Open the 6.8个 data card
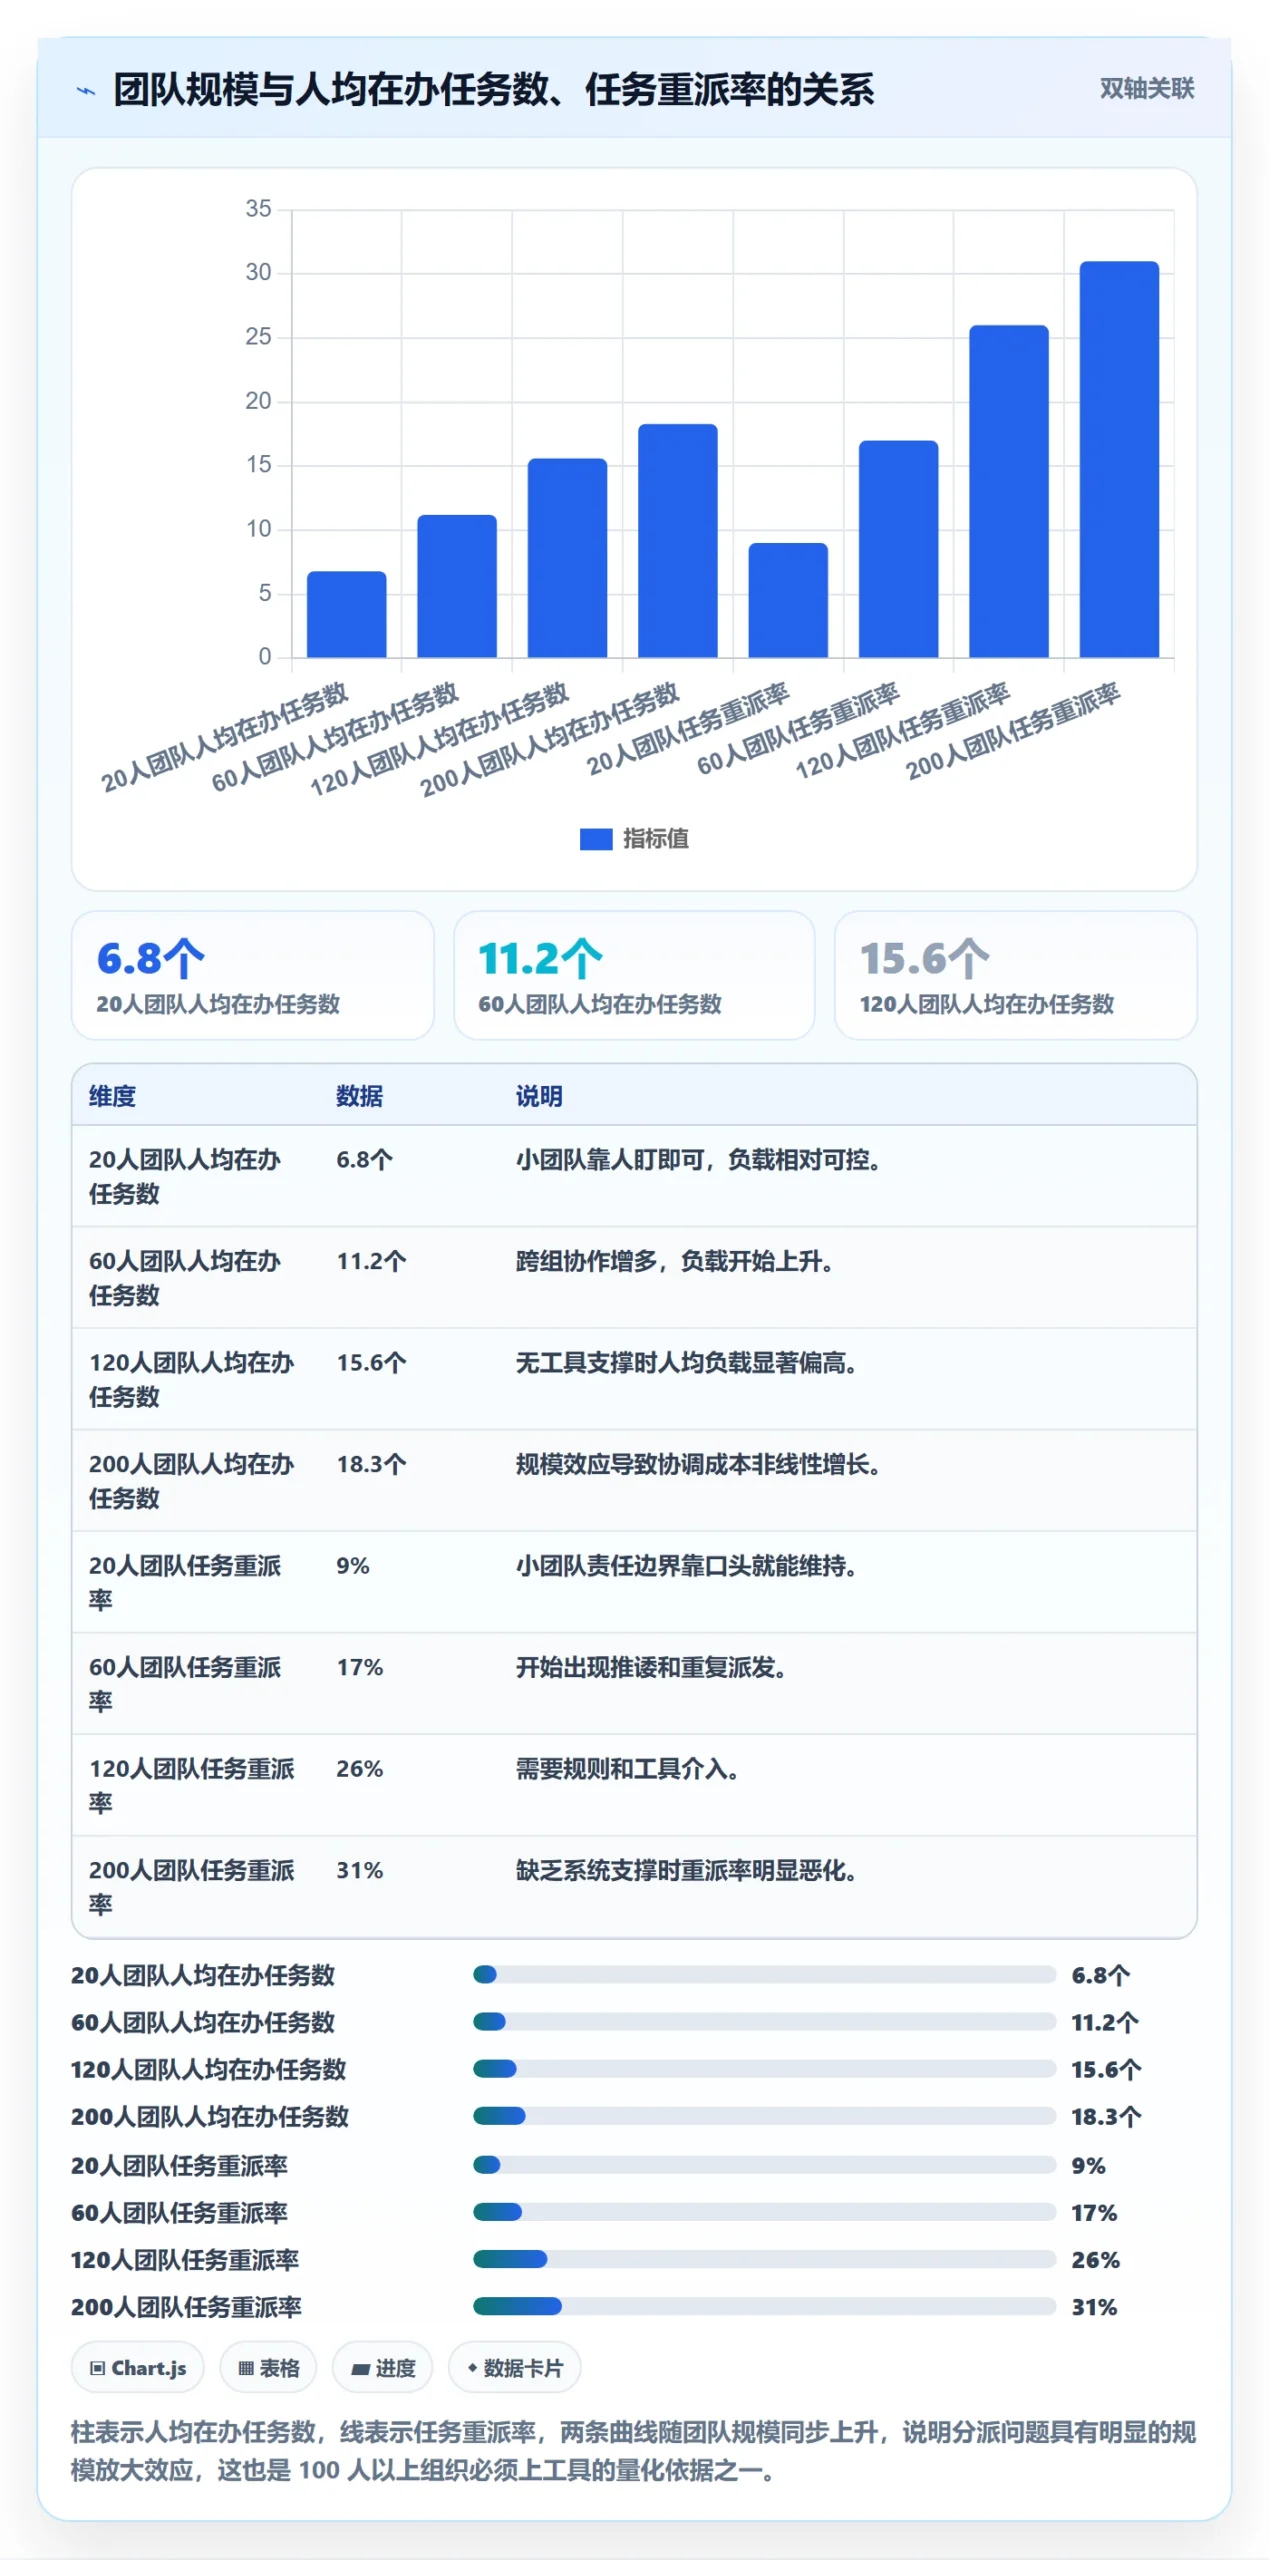Screen dimensions: 1269x2560 coord(252,975)
